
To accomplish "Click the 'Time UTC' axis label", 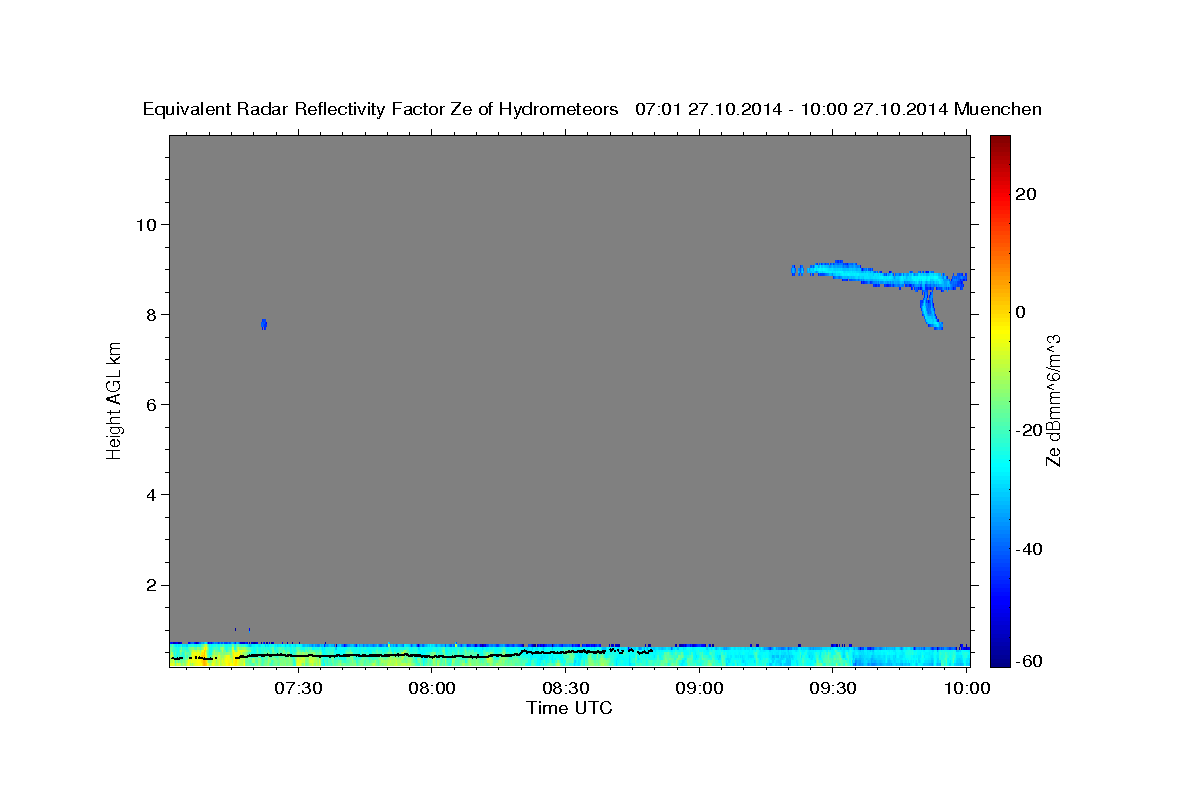I will (x=569, y=708).
